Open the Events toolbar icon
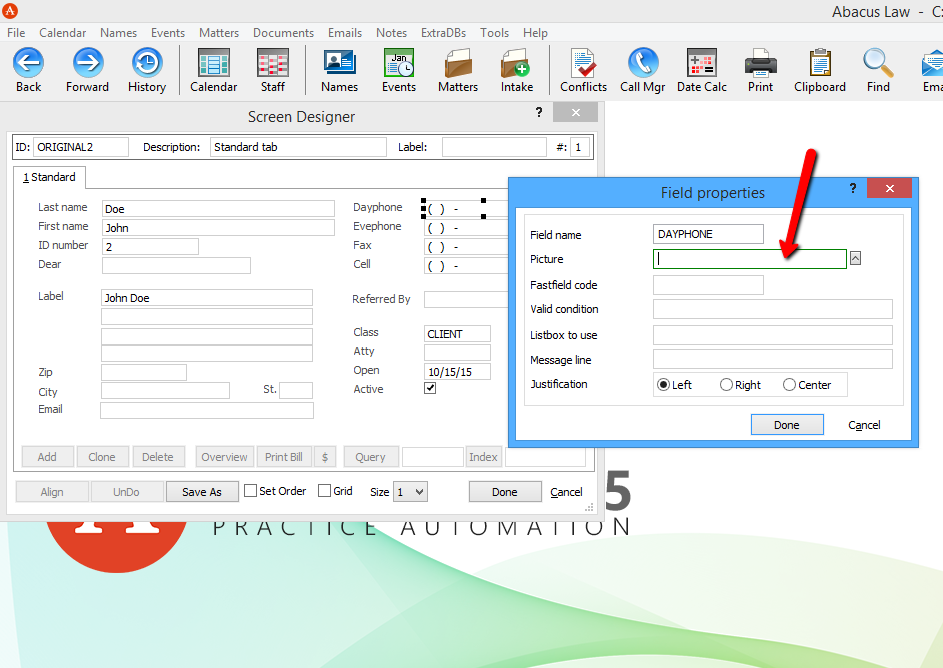The image size is (943, 668). click(x=399, y=63)
